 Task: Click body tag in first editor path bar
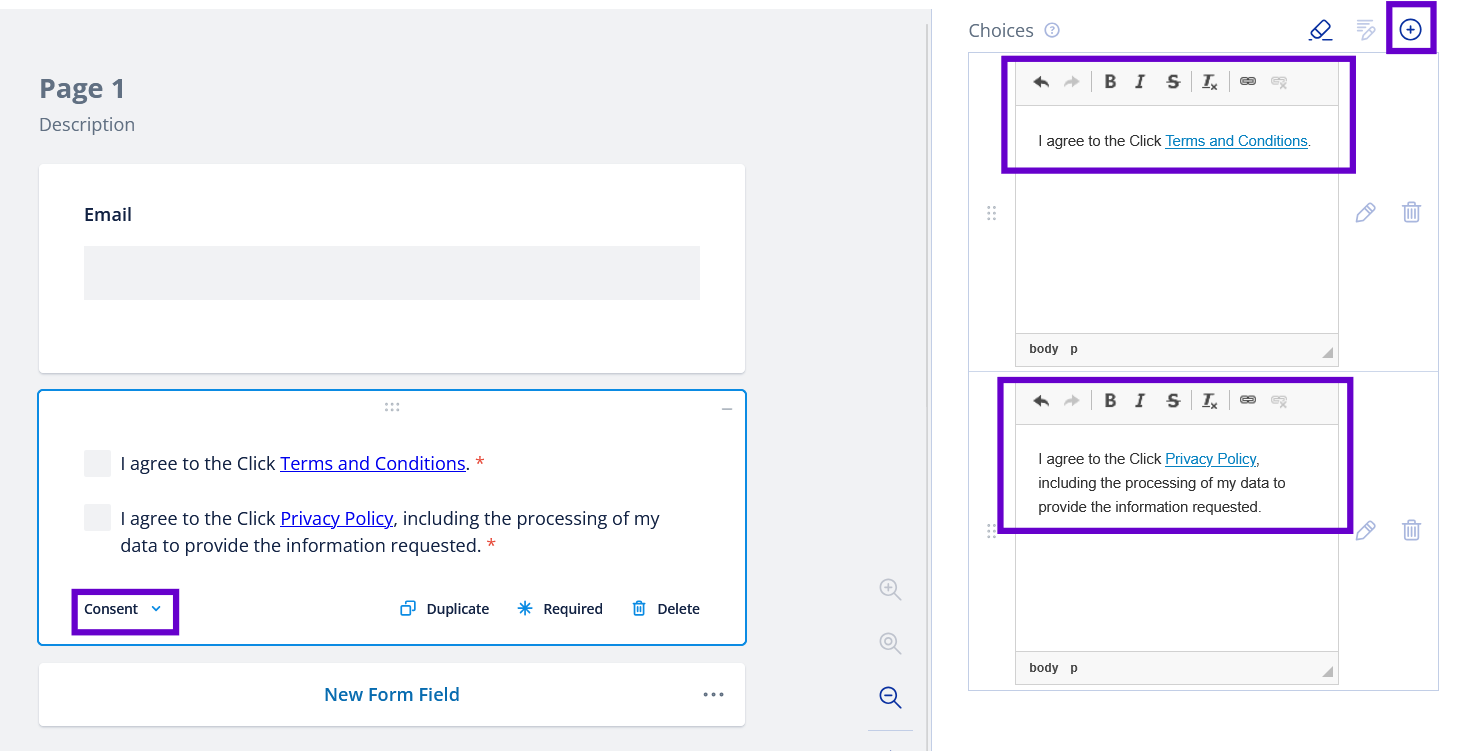tap(1043, 349)
